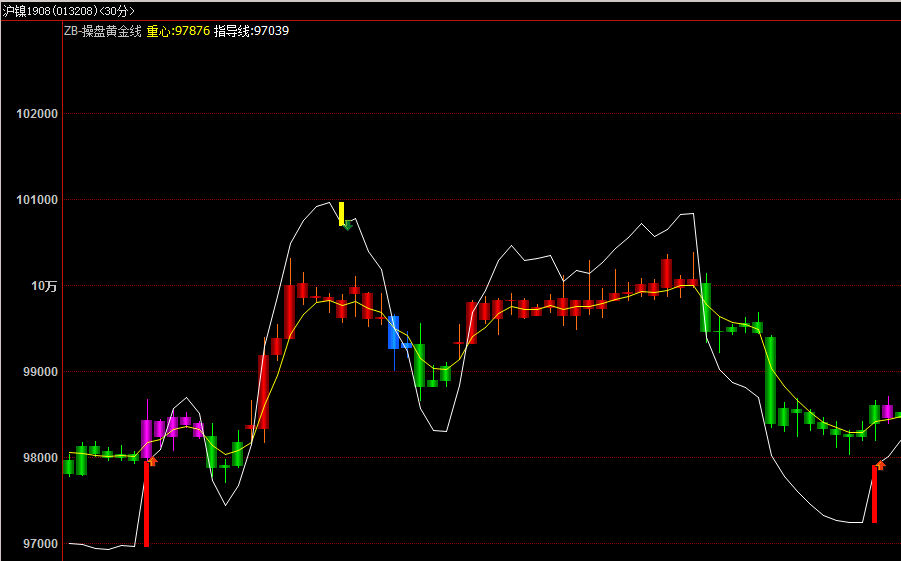901x561 pixels.
Task: Click the tallest green candlestick falling below 99000
Action: click(771, 381)
